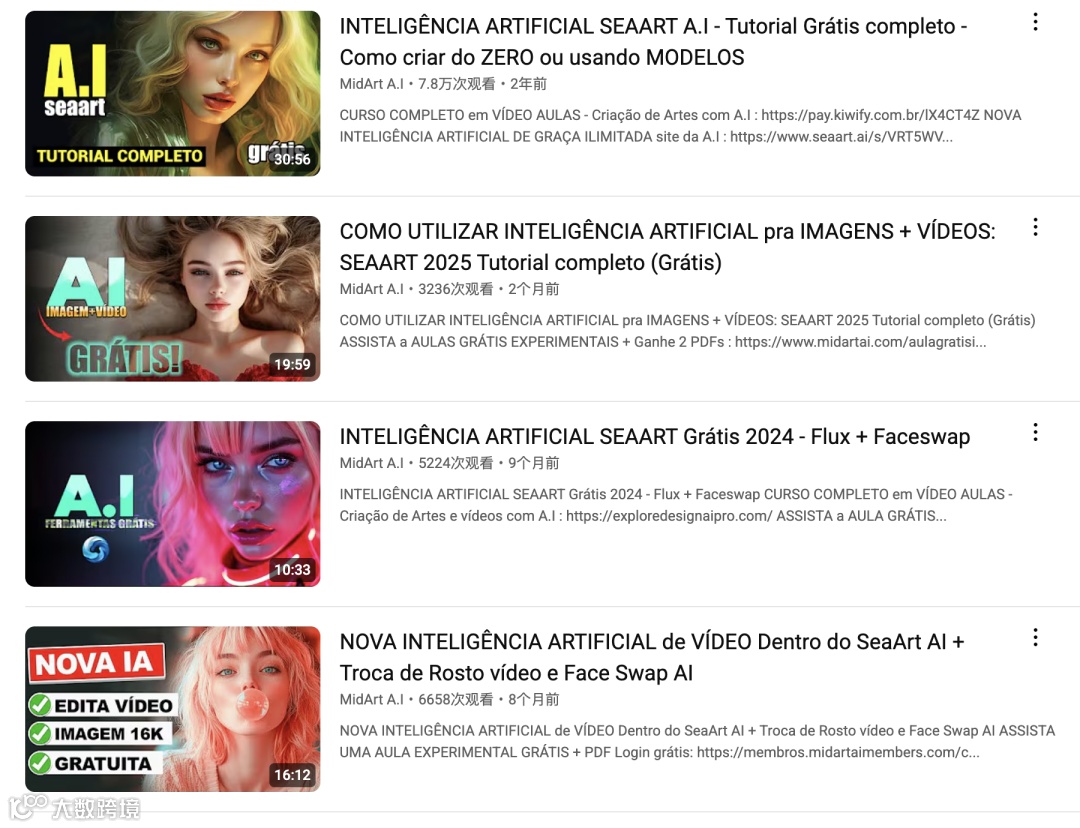1080x828 pixels.
Task: Click the 10:33 duration badge
Action: click(292, 570)
